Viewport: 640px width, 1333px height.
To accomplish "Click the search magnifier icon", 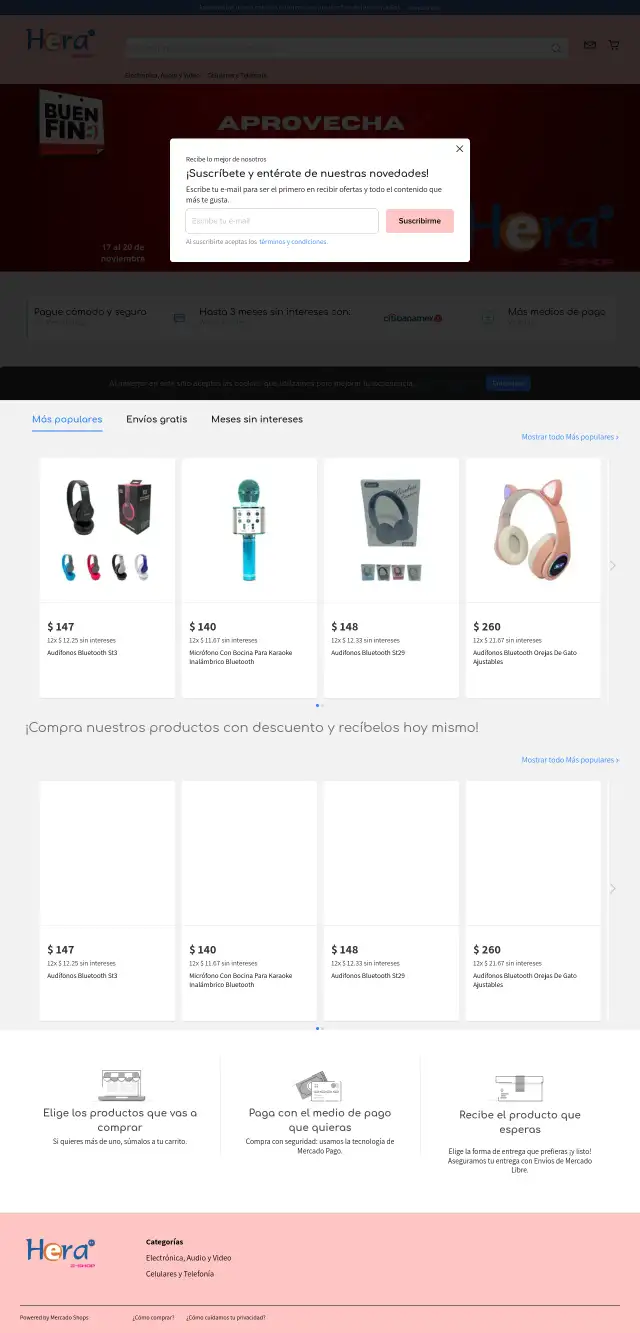I will coord(556,47).
